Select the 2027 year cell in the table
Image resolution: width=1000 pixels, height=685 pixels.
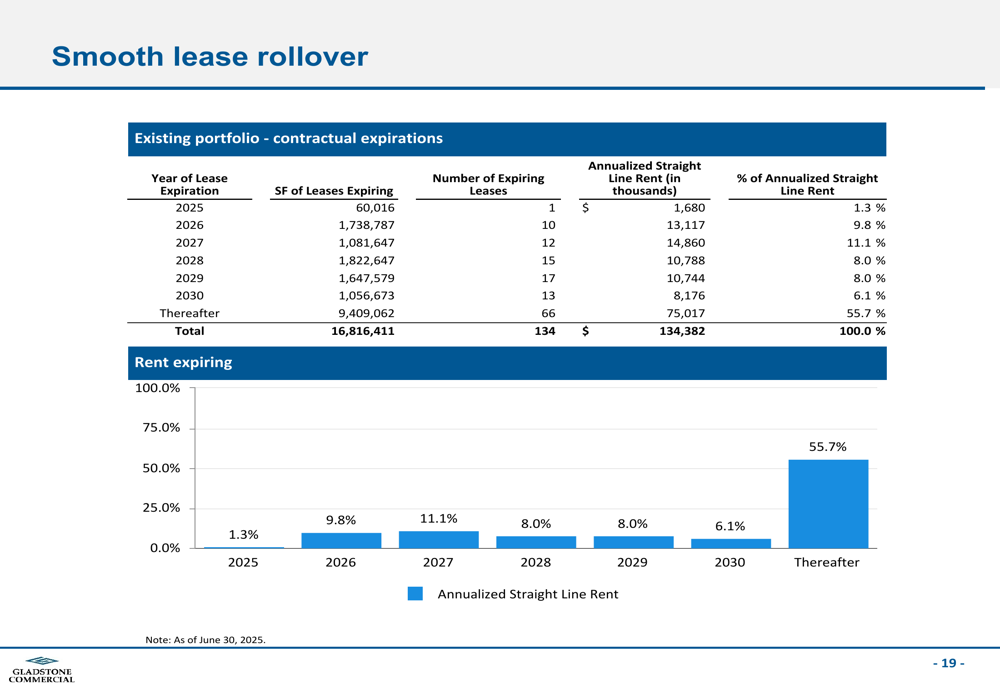189,243
